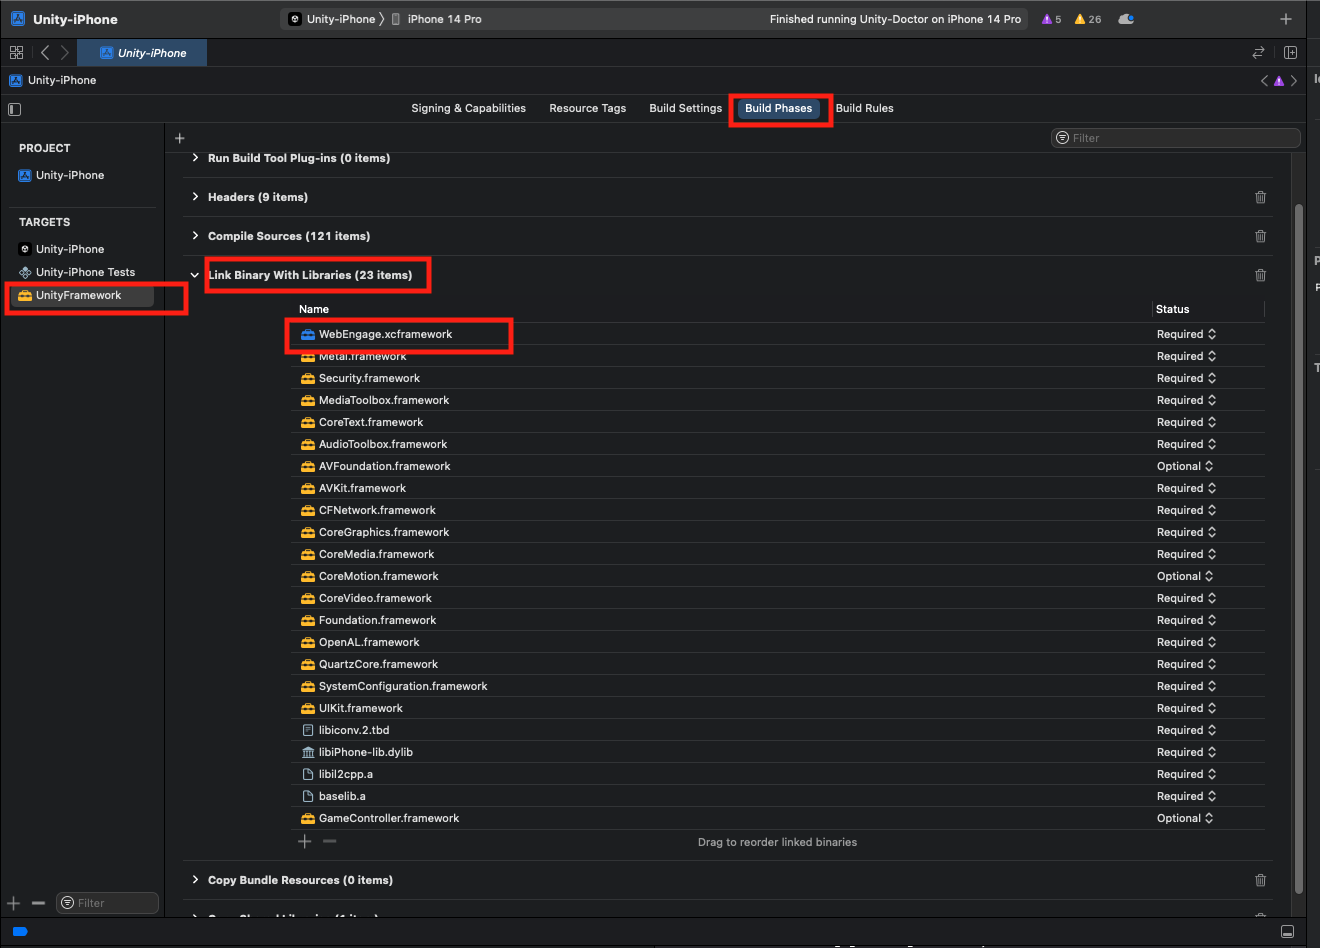Screen dimensions: 1320x948
Task: Switch to Build Settings tab
Action: click(685, 108)
